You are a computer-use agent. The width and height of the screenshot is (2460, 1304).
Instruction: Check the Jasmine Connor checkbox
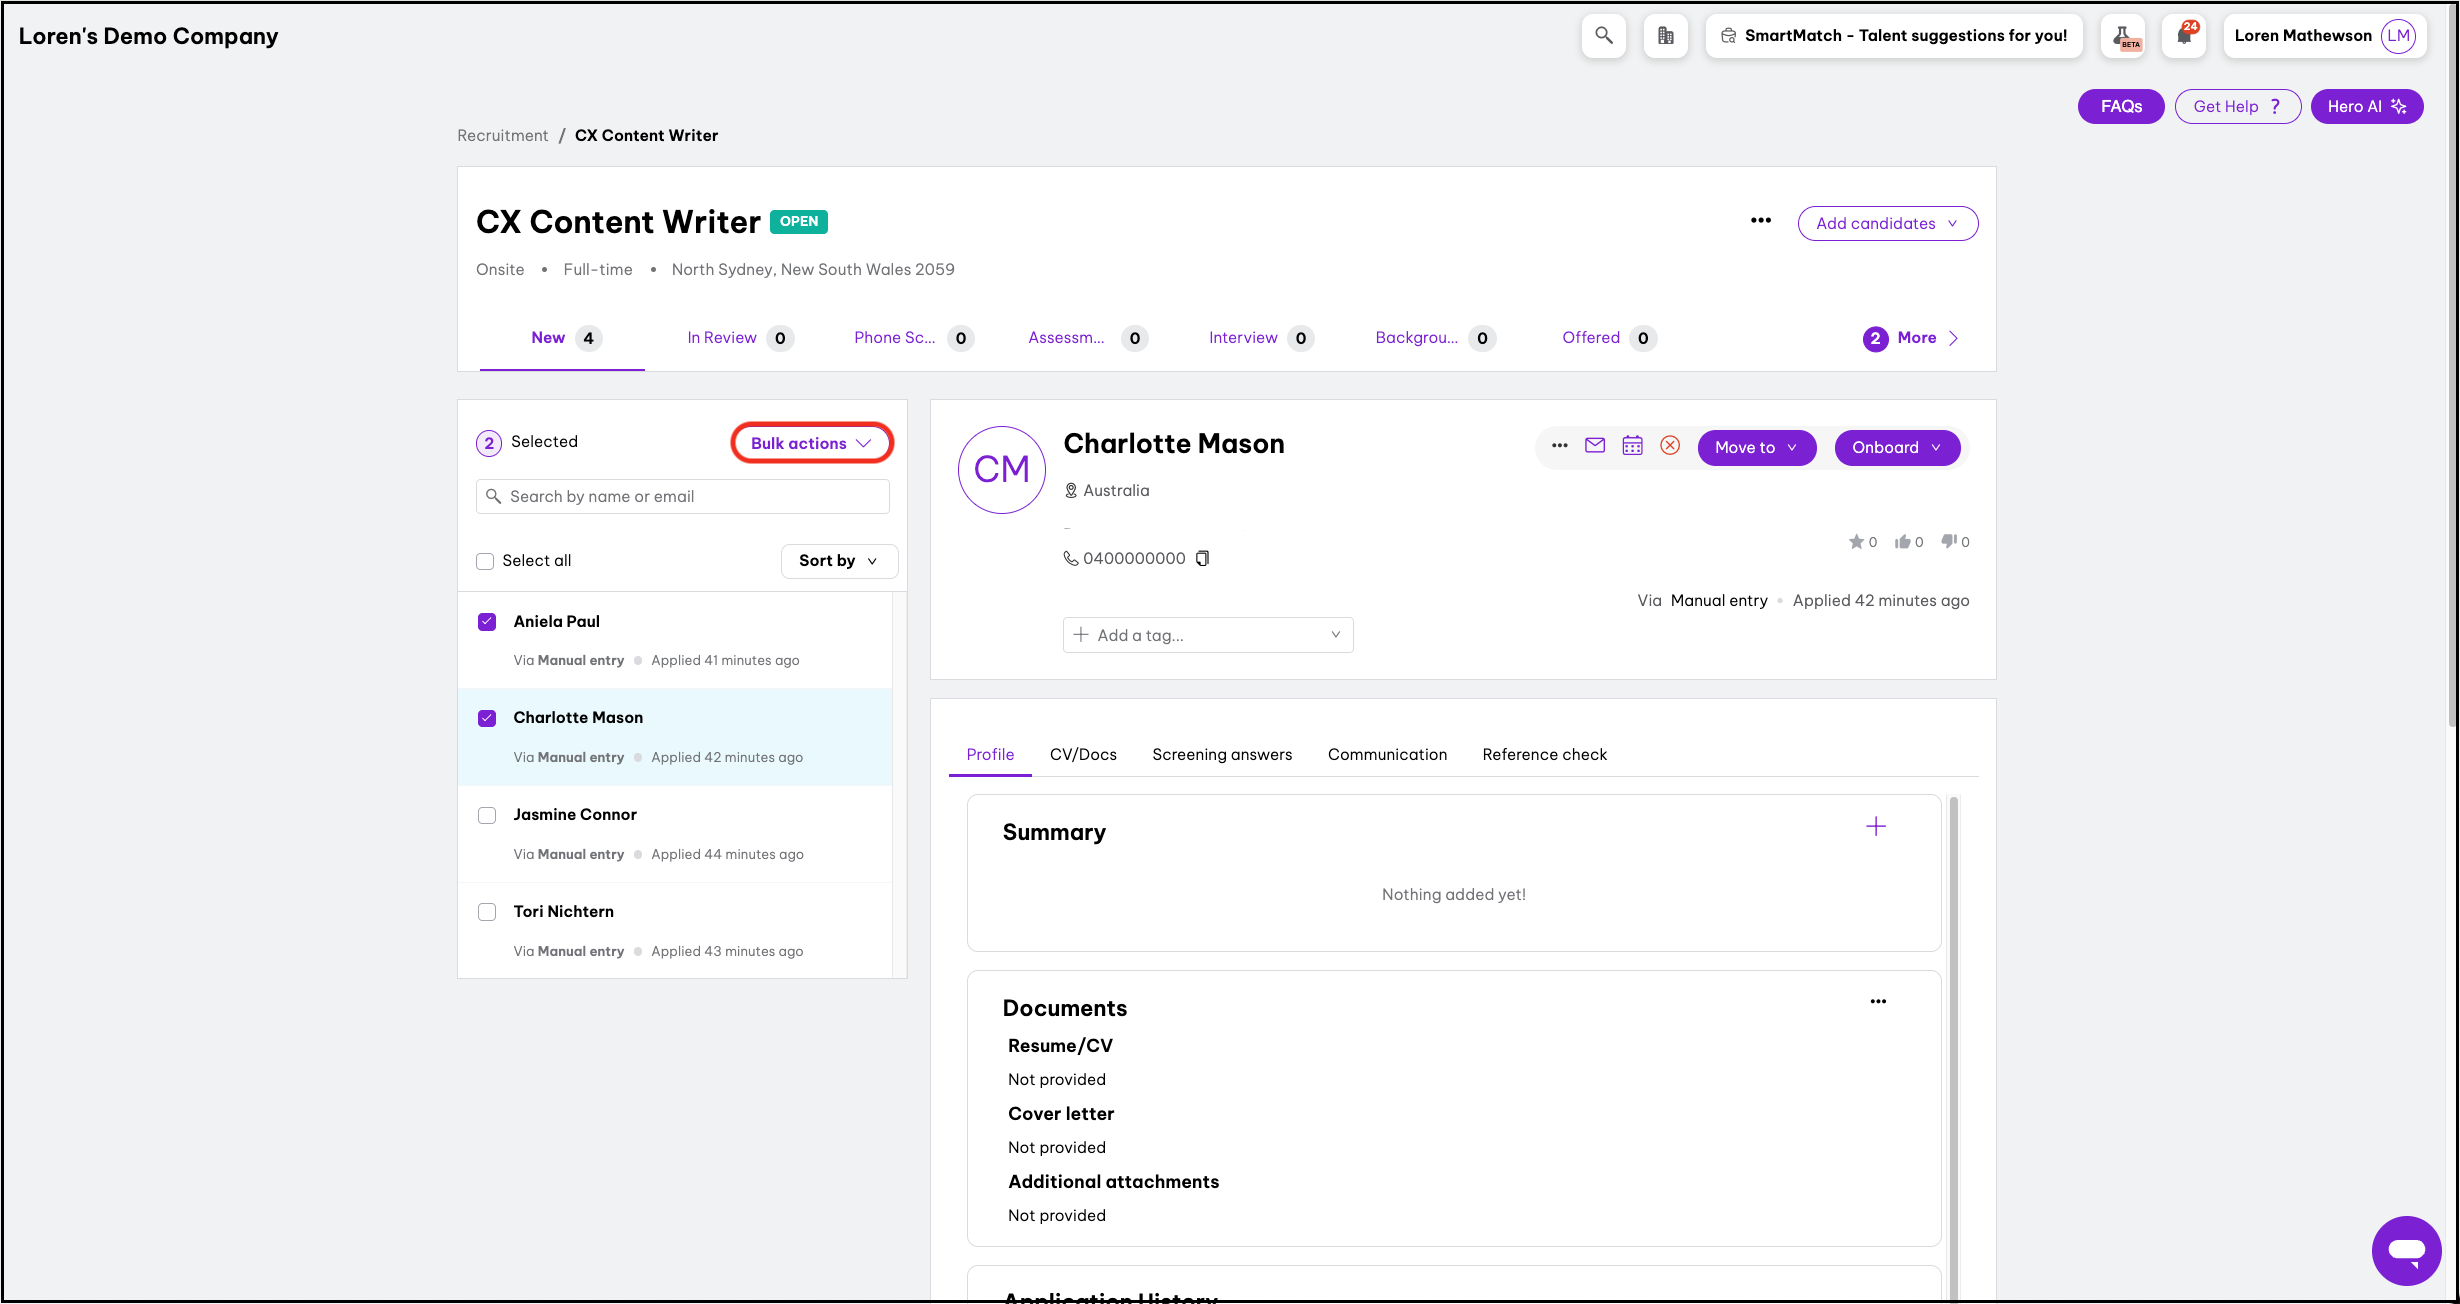pos(487,815)
